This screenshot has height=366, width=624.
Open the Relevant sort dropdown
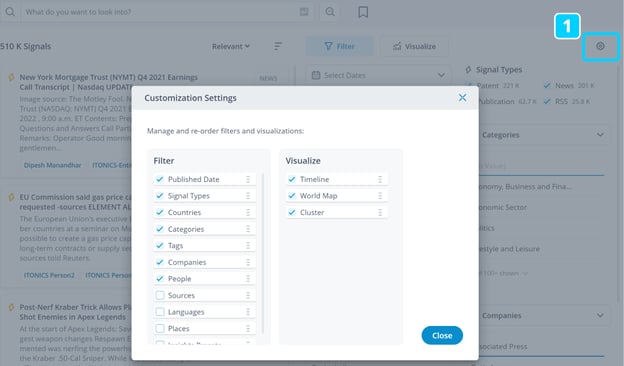(x=231, y=47)
